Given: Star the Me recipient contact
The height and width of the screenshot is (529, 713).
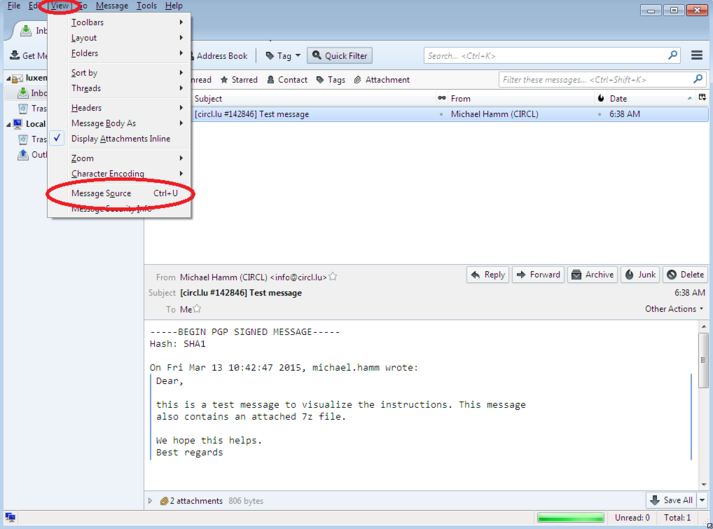Looking at the screenshot, I should click(x=197, y=309).
